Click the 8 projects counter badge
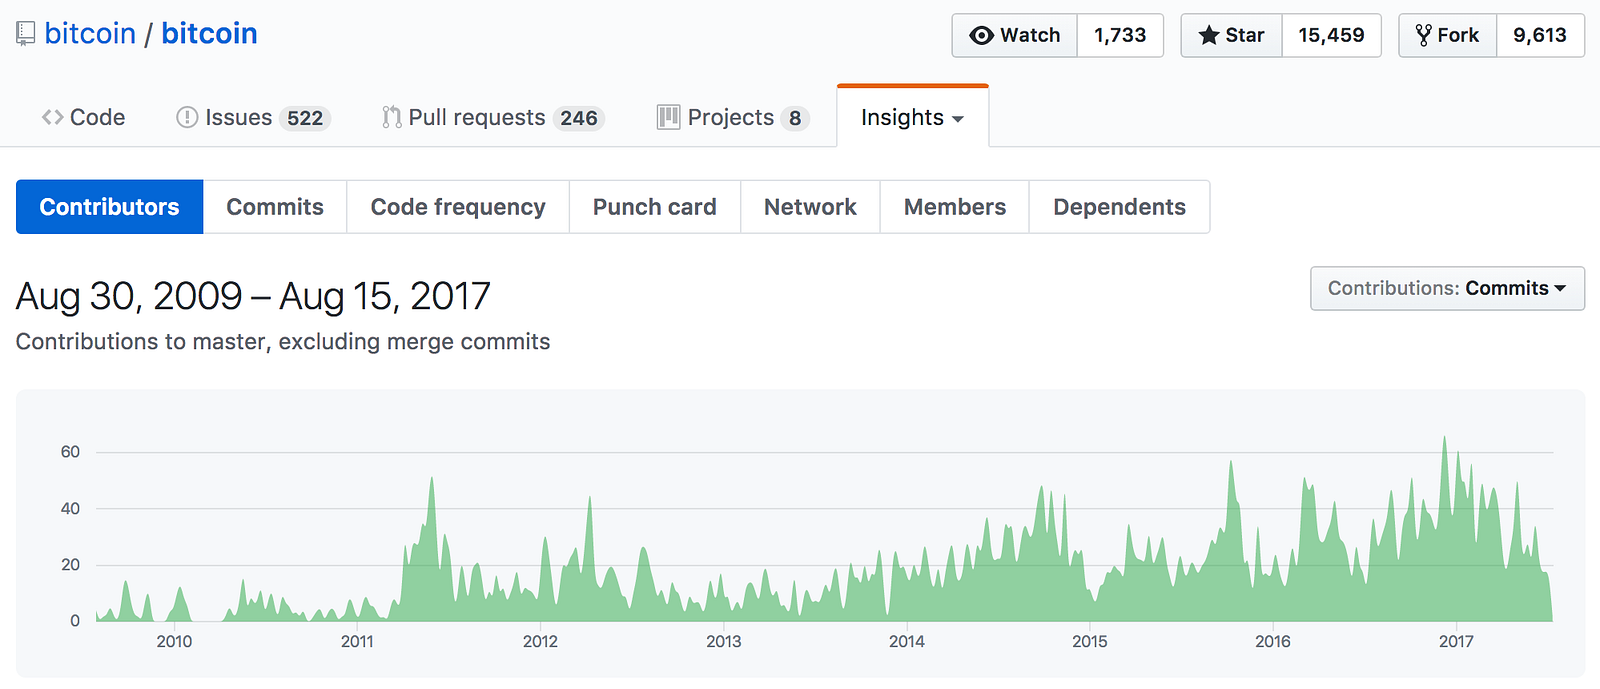This screenshot has height=689, width=1600. 795,118
